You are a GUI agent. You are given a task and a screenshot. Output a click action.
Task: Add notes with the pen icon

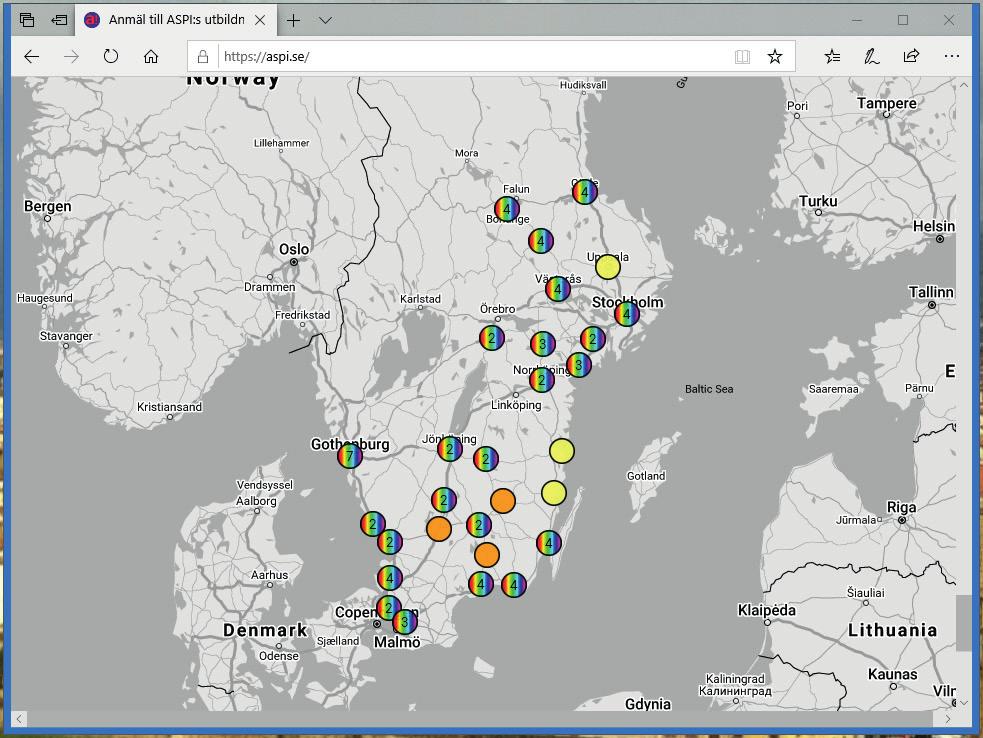click(871, 56)
